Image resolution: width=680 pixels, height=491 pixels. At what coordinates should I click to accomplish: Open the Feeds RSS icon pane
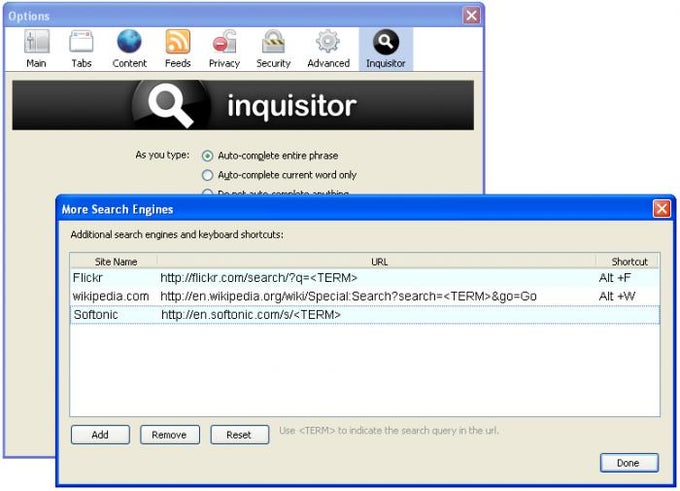point(178,49)
